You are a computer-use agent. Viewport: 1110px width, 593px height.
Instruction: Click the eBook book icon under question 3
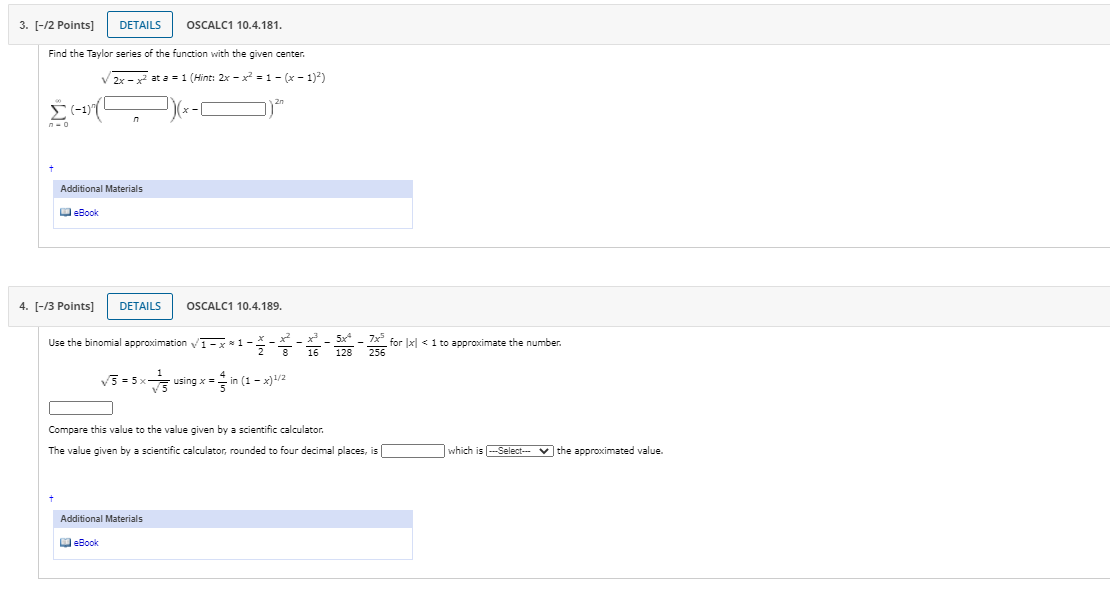pos(66,213)
